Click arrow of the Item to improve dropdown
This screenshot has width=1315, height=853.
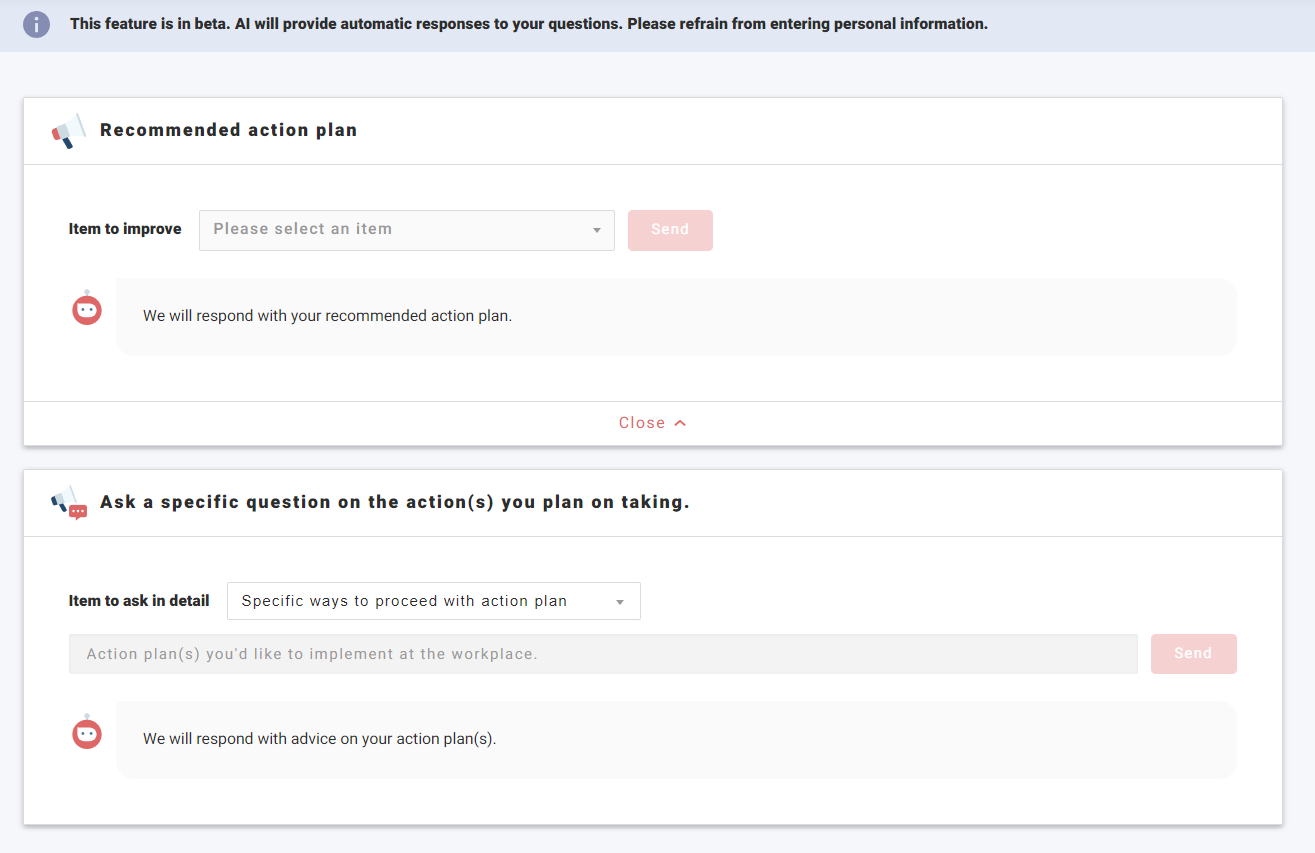click(x=597, y=230)
